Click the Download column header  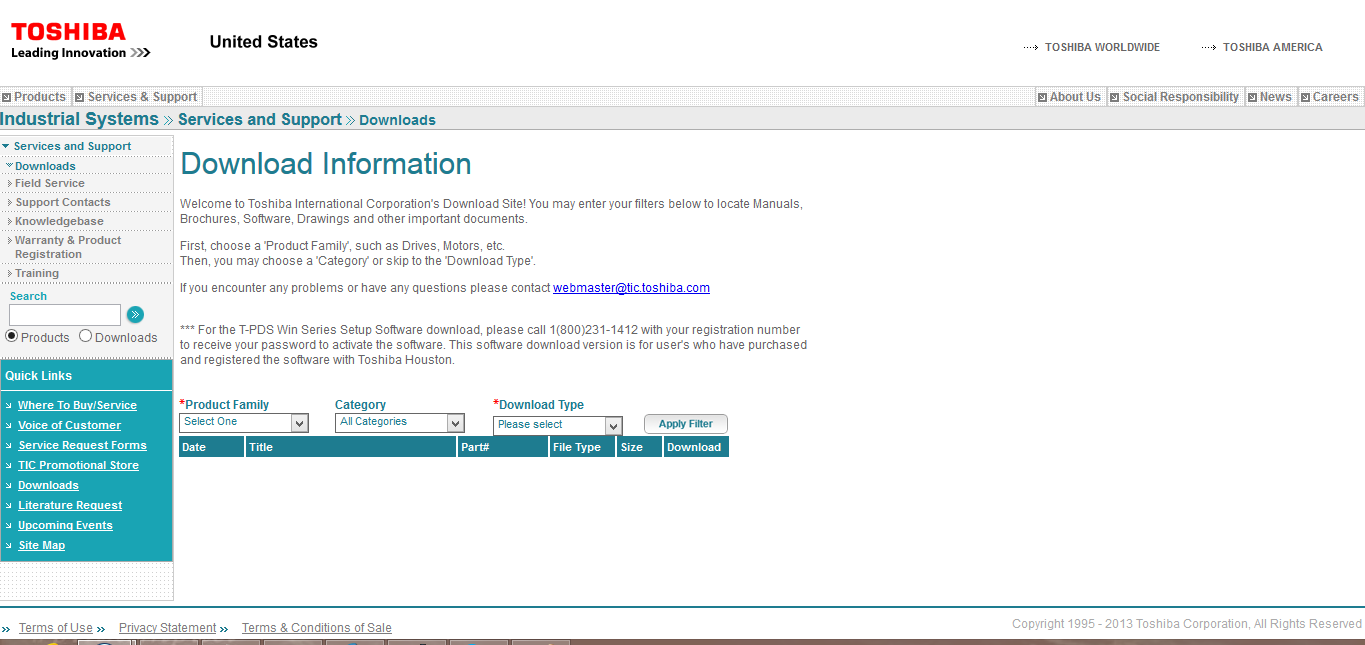coord(696,447)
